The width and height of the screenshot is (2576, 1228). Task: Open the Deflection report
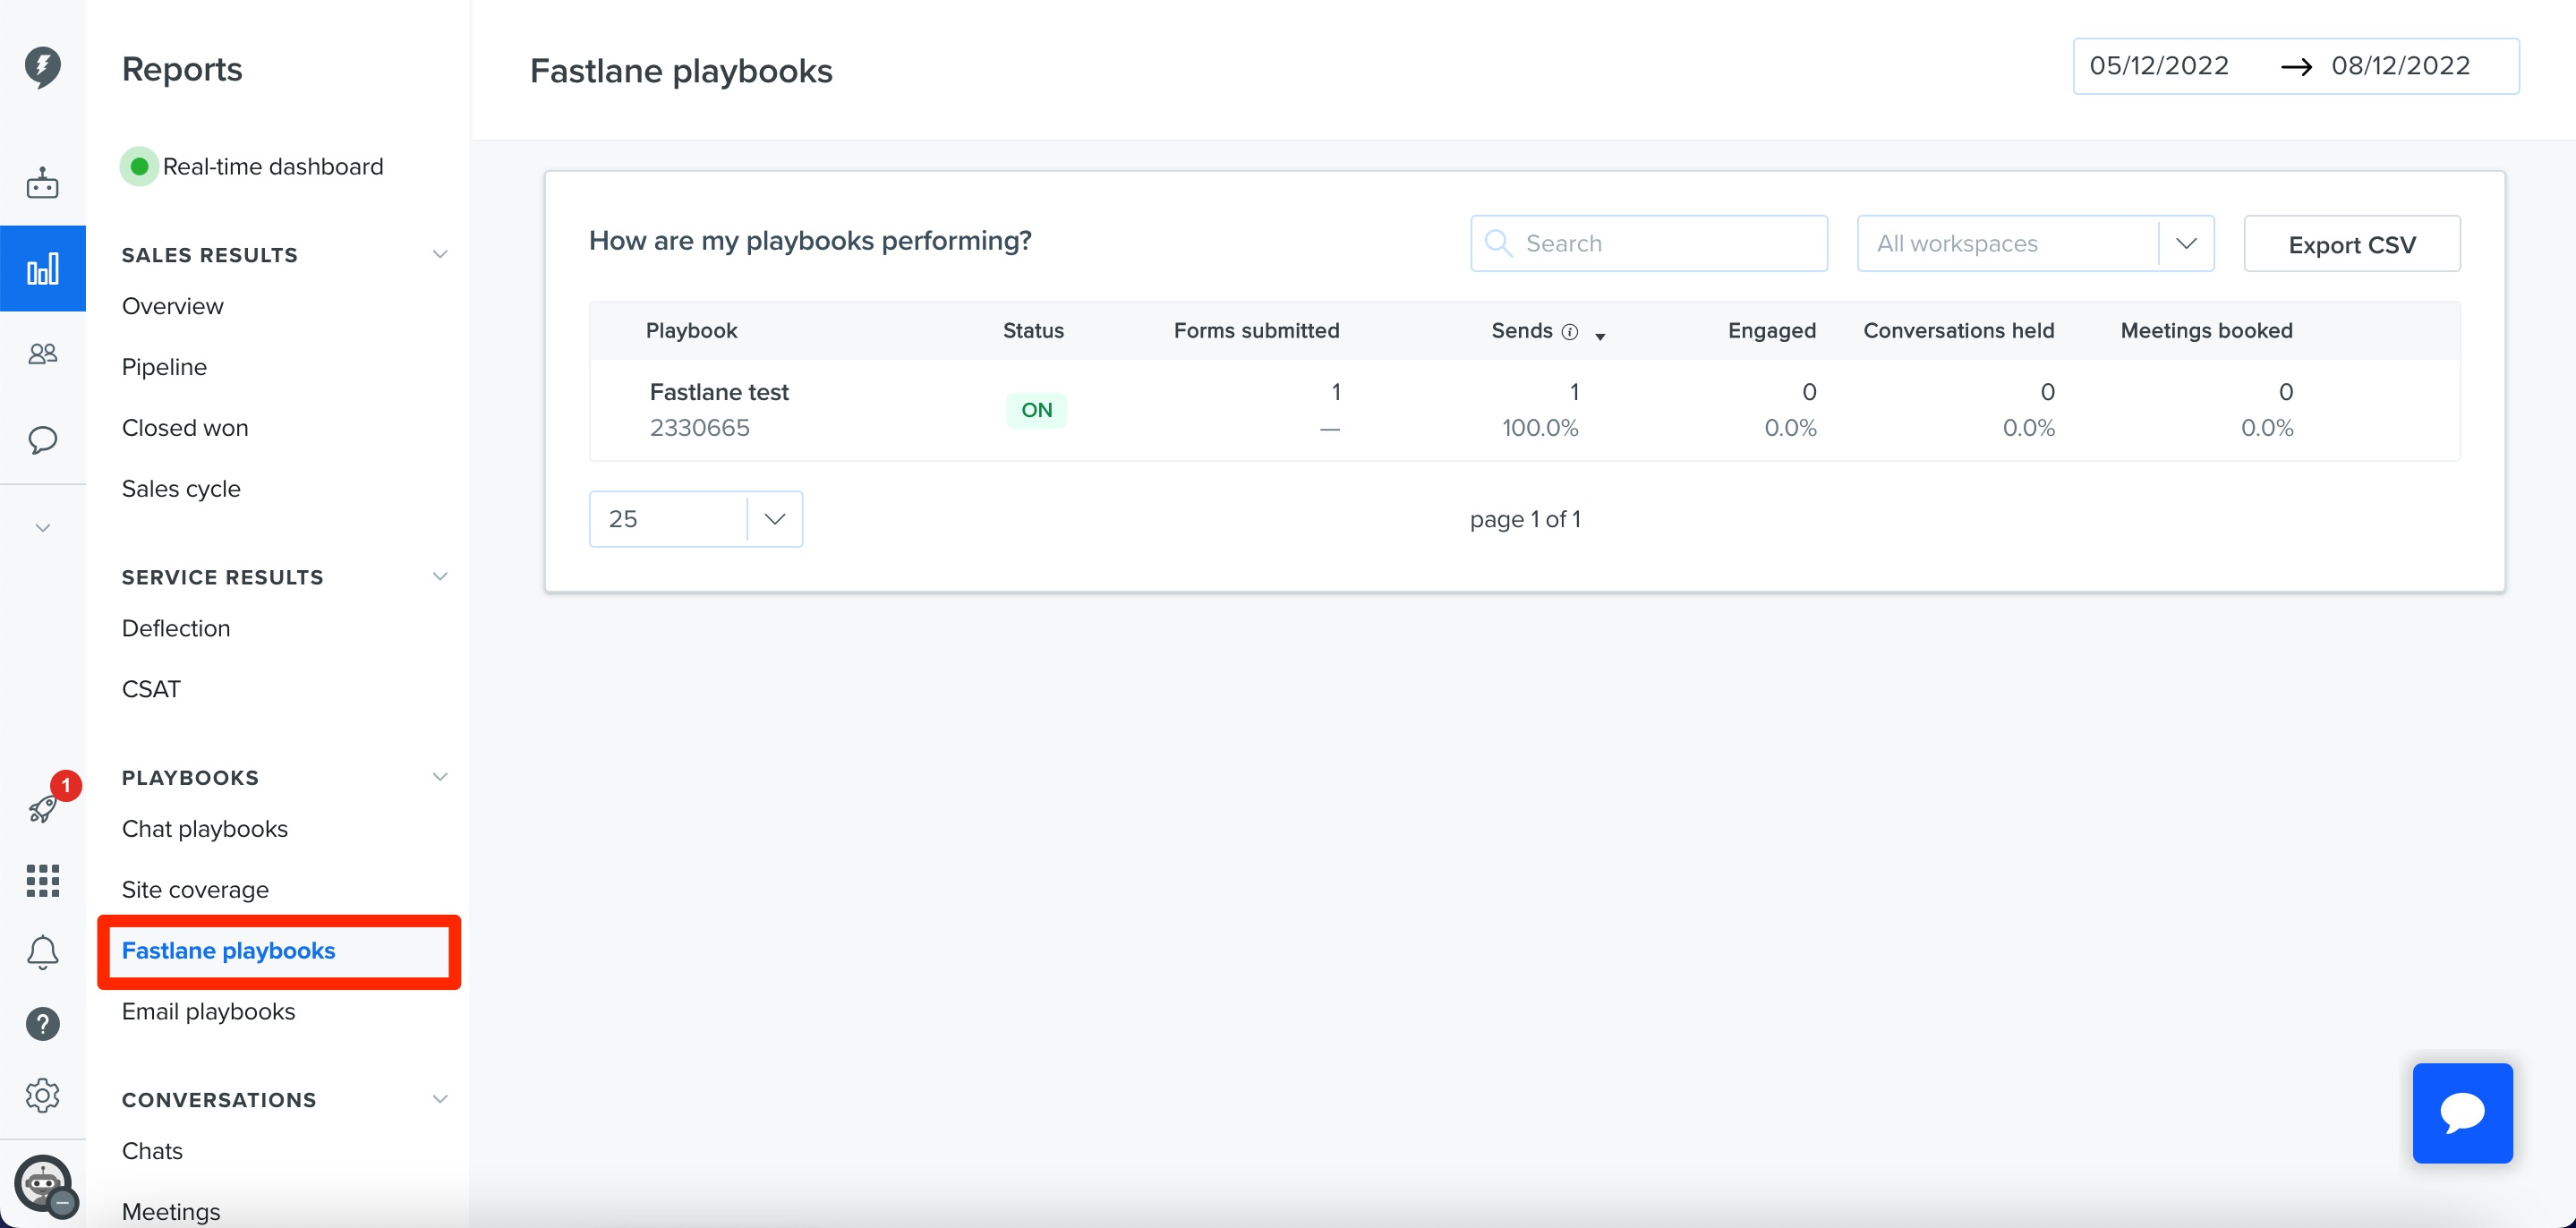click(x=176, y=628)
